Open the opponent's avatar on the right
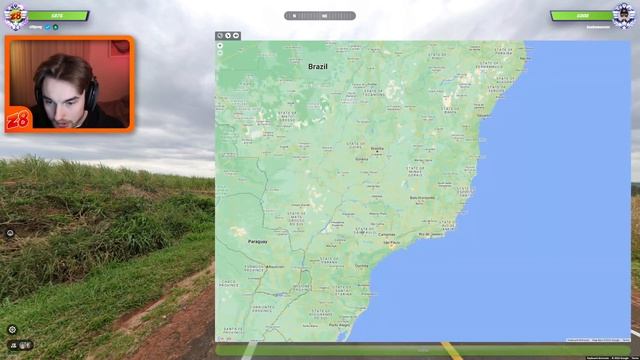 click(x=624, y=16)
